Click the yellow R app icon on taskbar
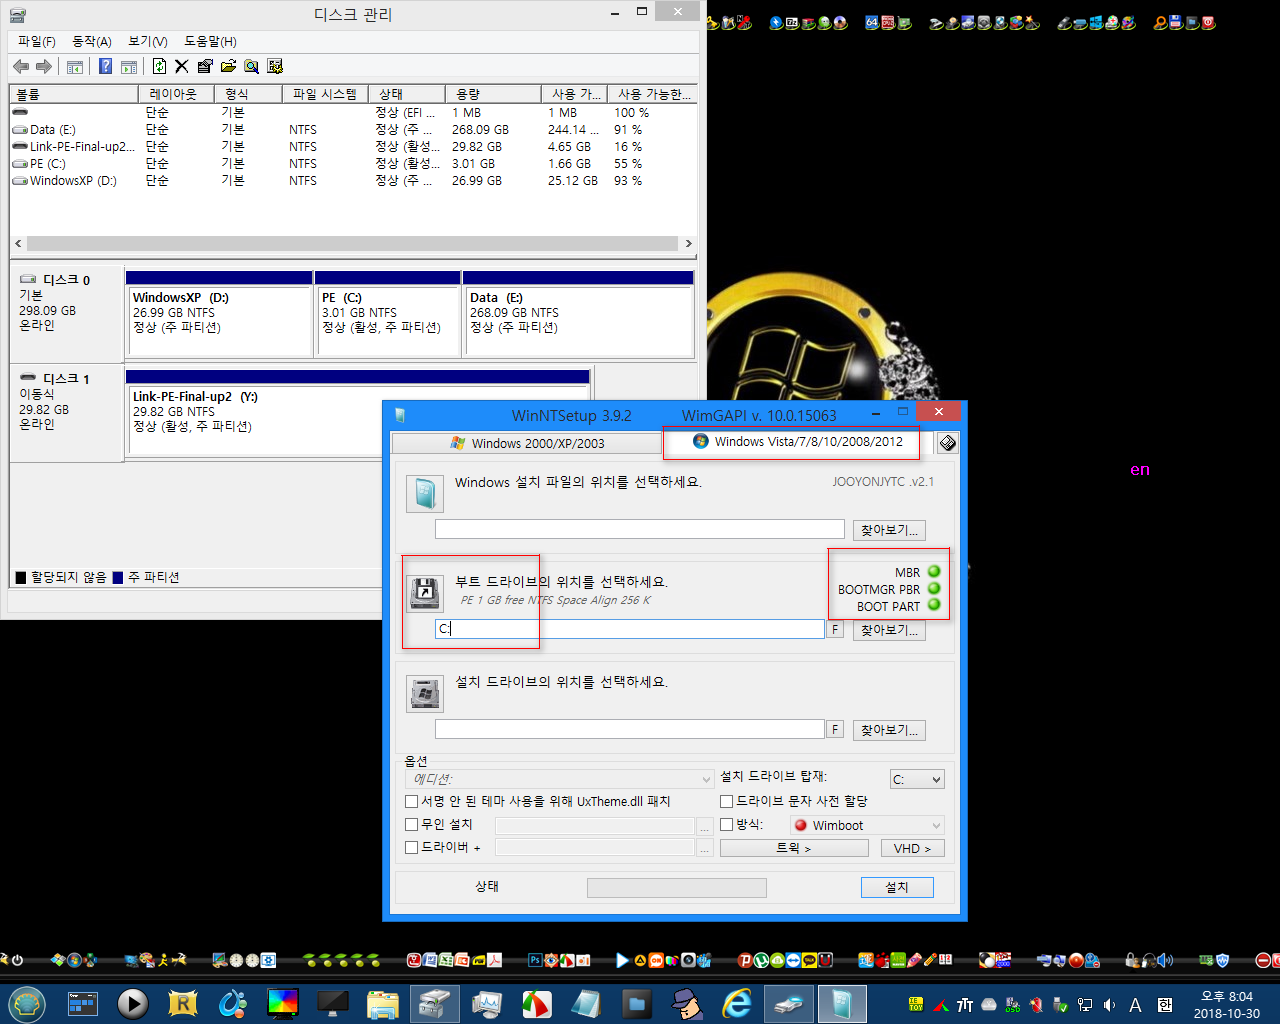 pyautogui.click(x=183, y=1003)
